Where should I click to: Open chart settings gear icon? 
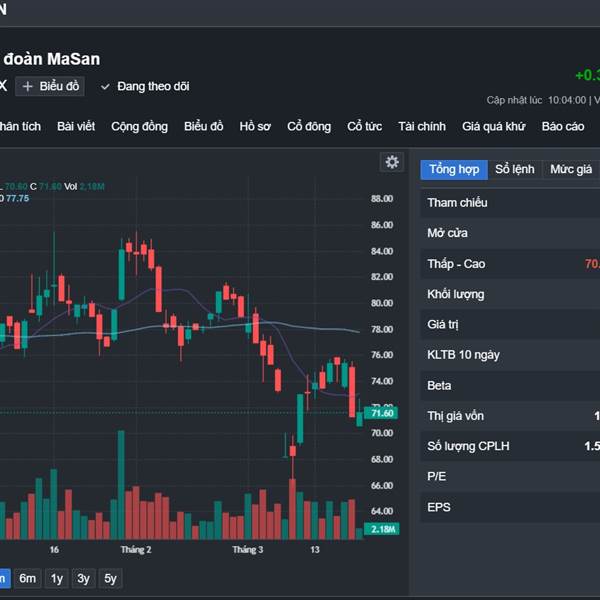392,162
